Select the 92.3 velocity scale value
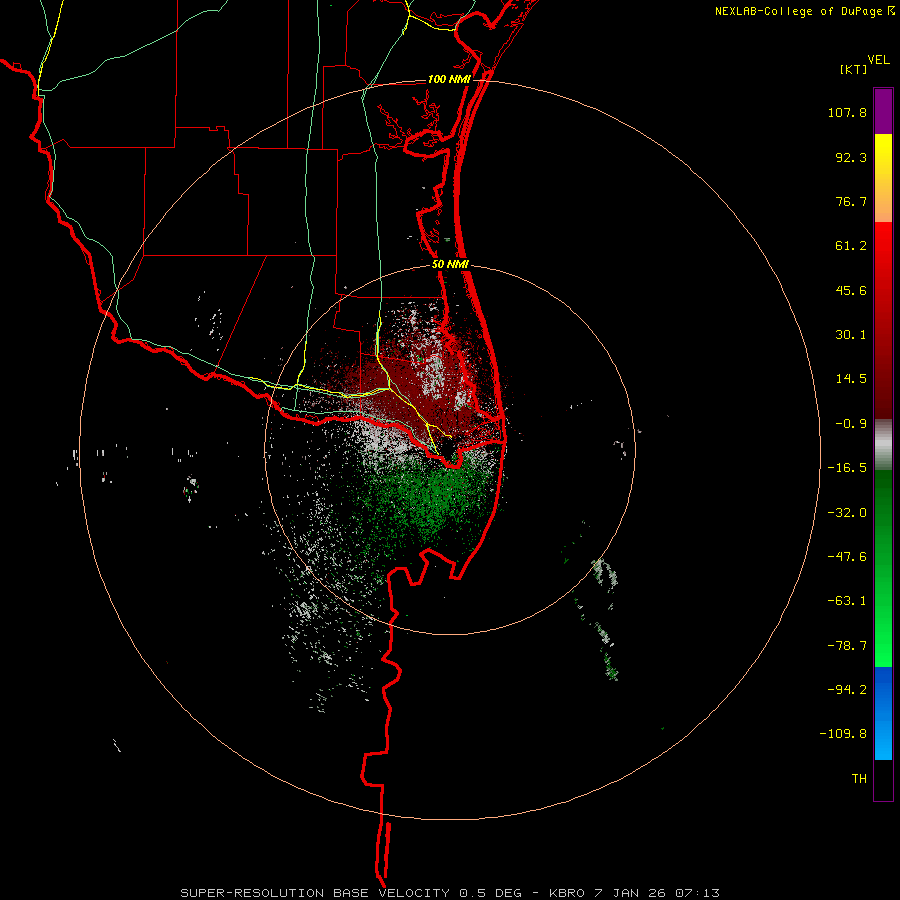 851,157
